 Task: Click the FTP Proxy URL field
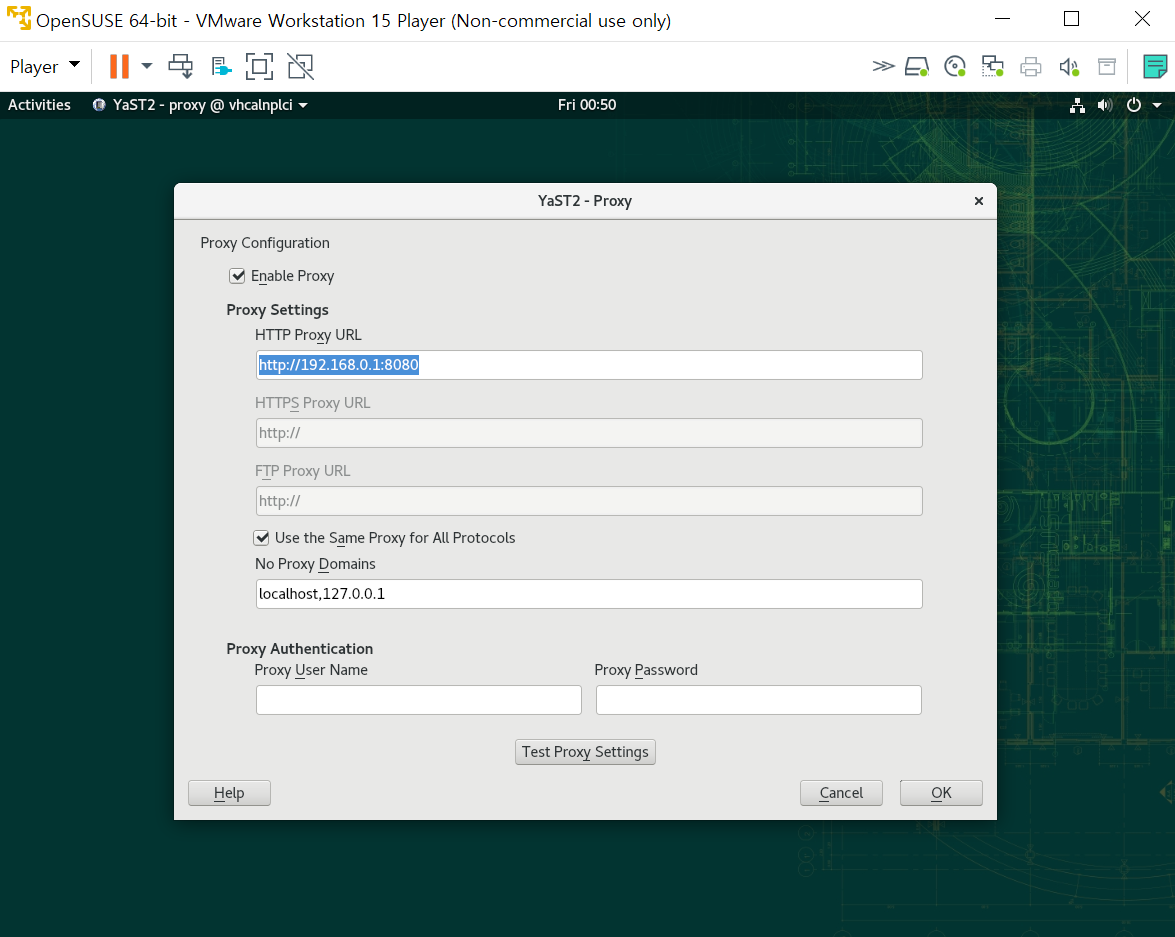click(x=589, y=501)
